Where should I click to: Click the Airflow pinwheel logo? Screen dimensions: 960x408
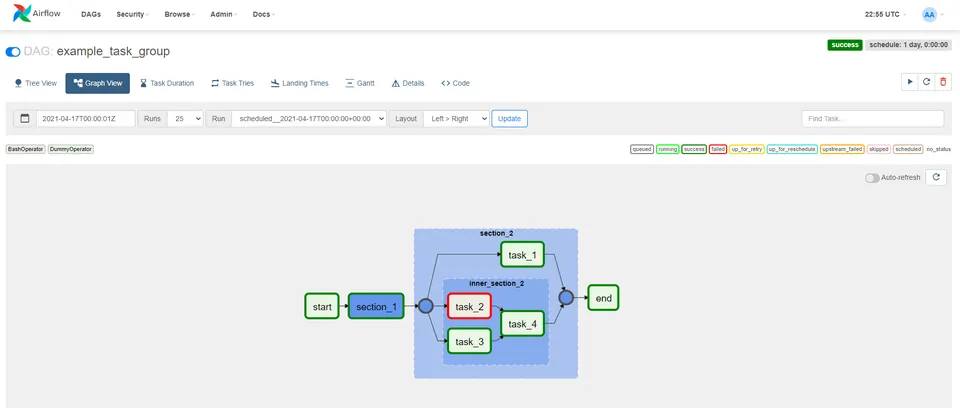[22, 13]
